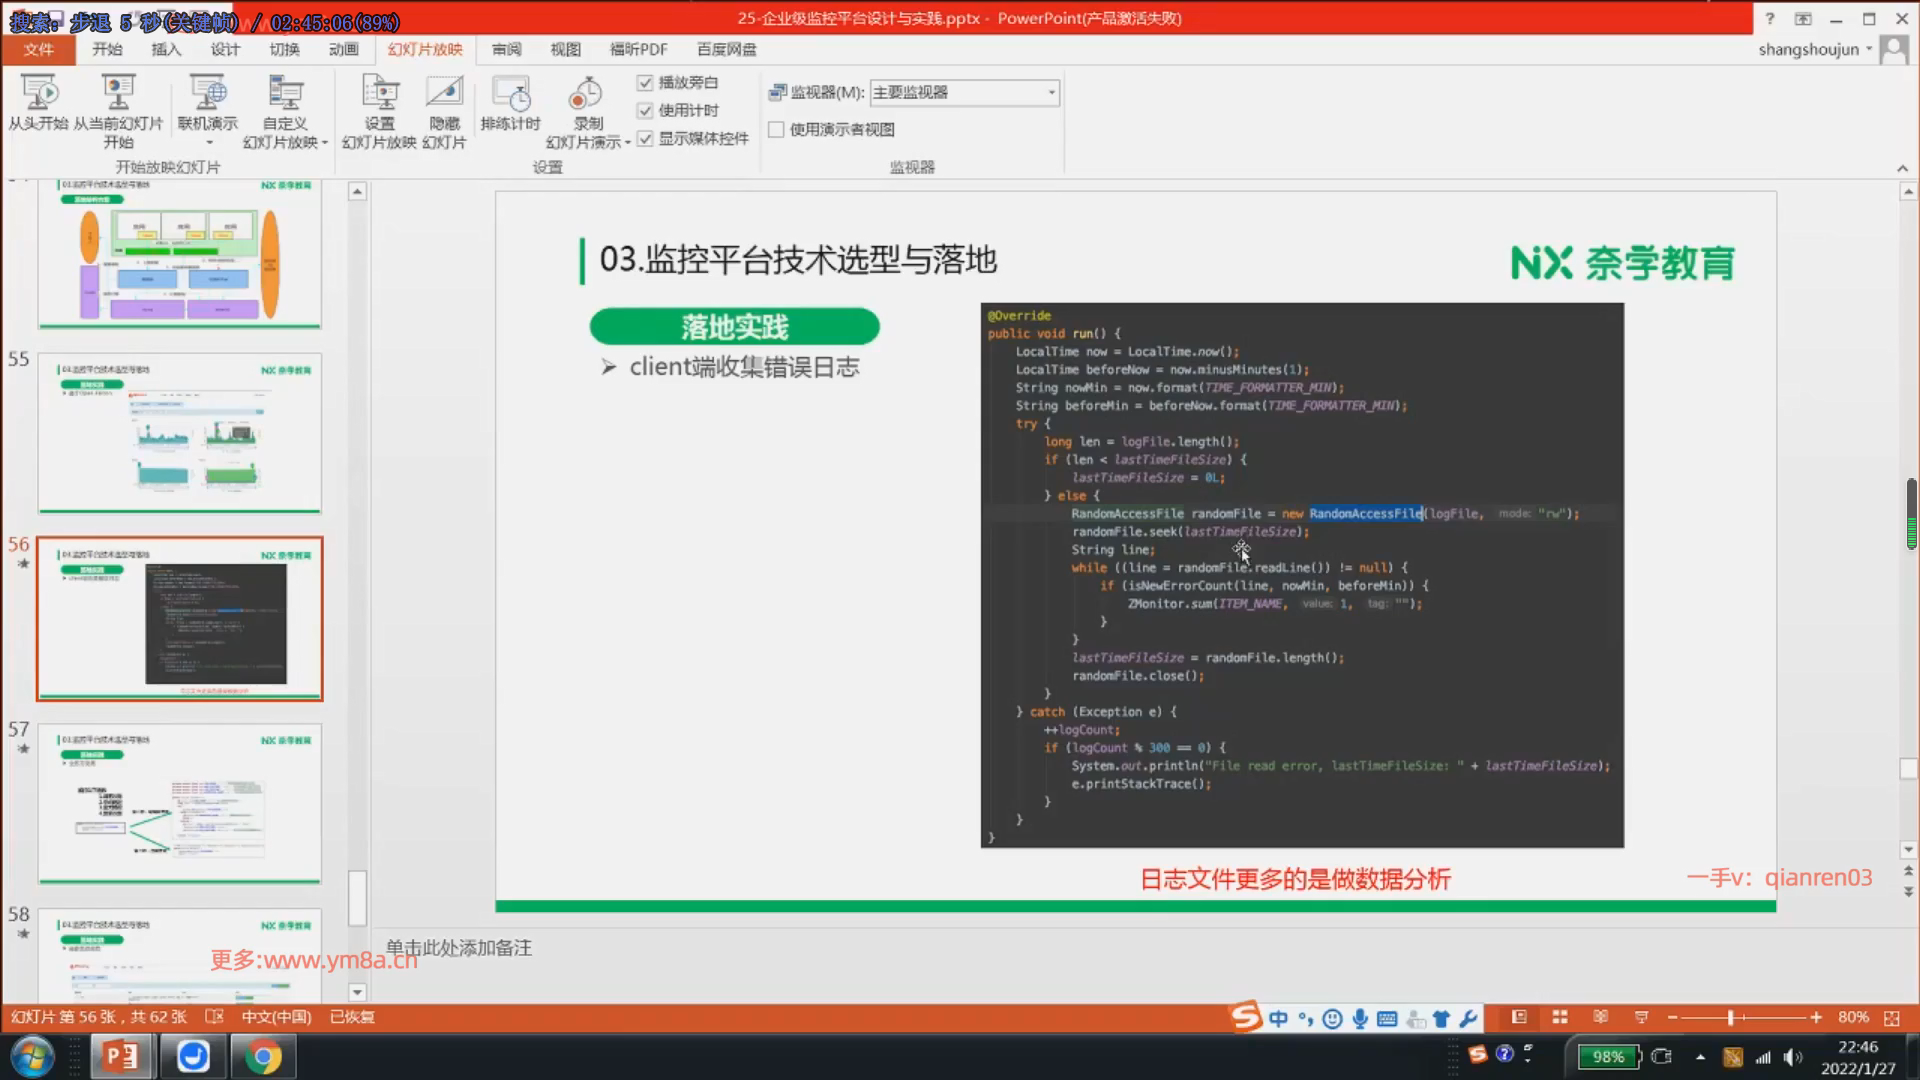Switch to the 动画 ribbon tab
1920x1080 pixels.
coord(343,49)
